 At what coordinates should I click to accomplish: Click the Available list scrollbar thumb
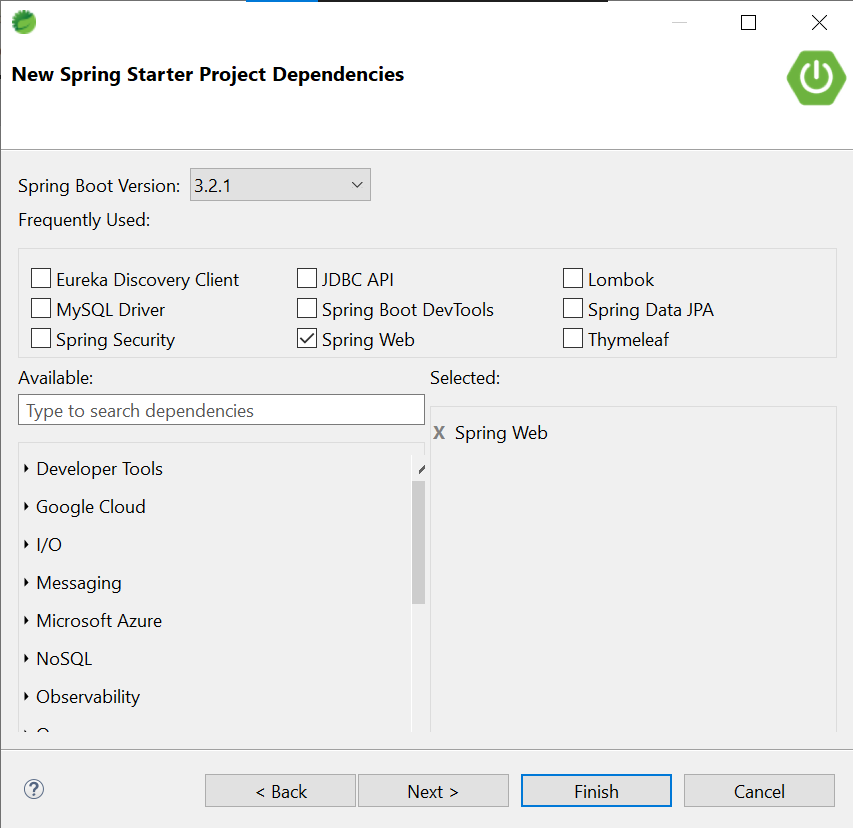pyautogui.click(x=418, y=542)
